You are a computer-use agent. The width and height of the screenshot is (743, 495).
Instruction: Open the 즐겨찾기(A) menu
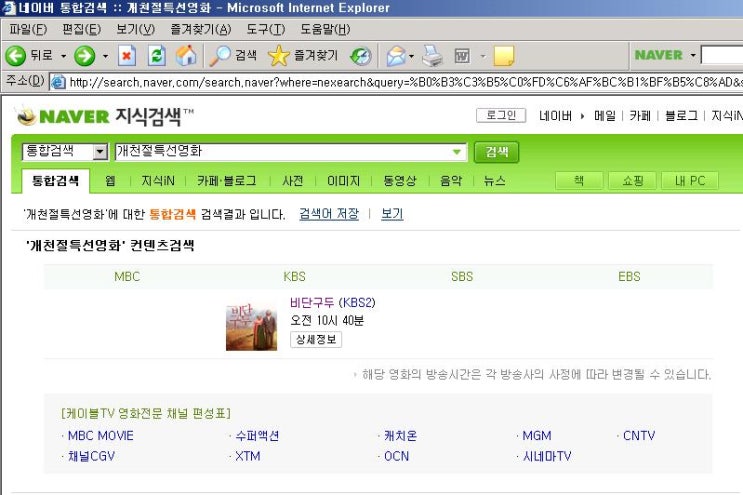tap(201, 29)
